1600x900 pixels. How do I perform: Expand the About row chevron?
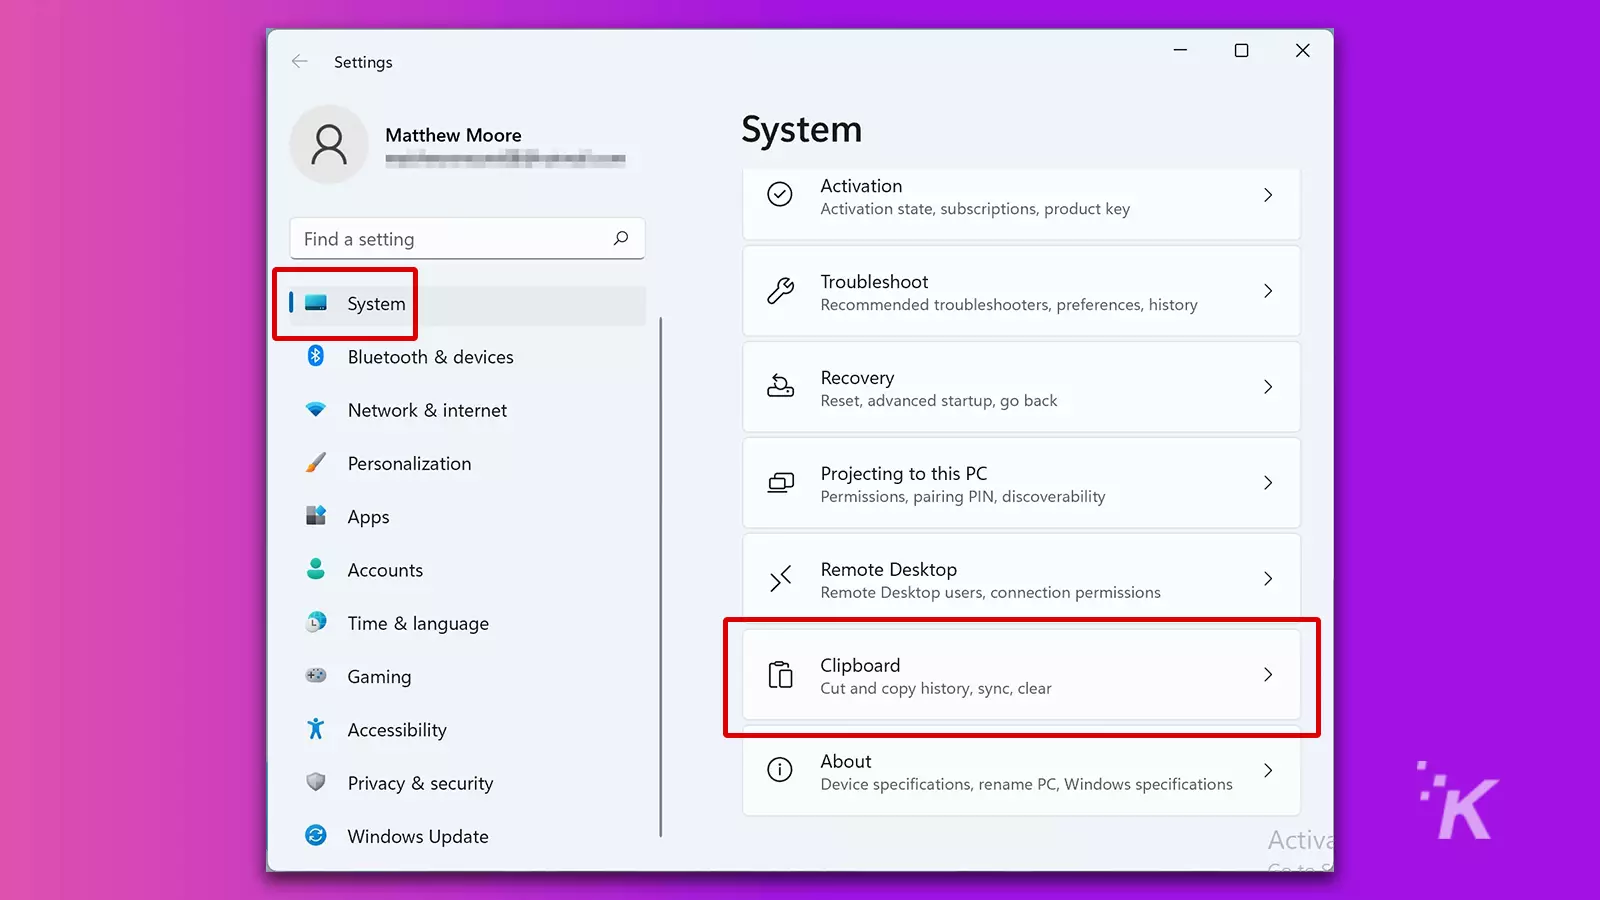1268,771
